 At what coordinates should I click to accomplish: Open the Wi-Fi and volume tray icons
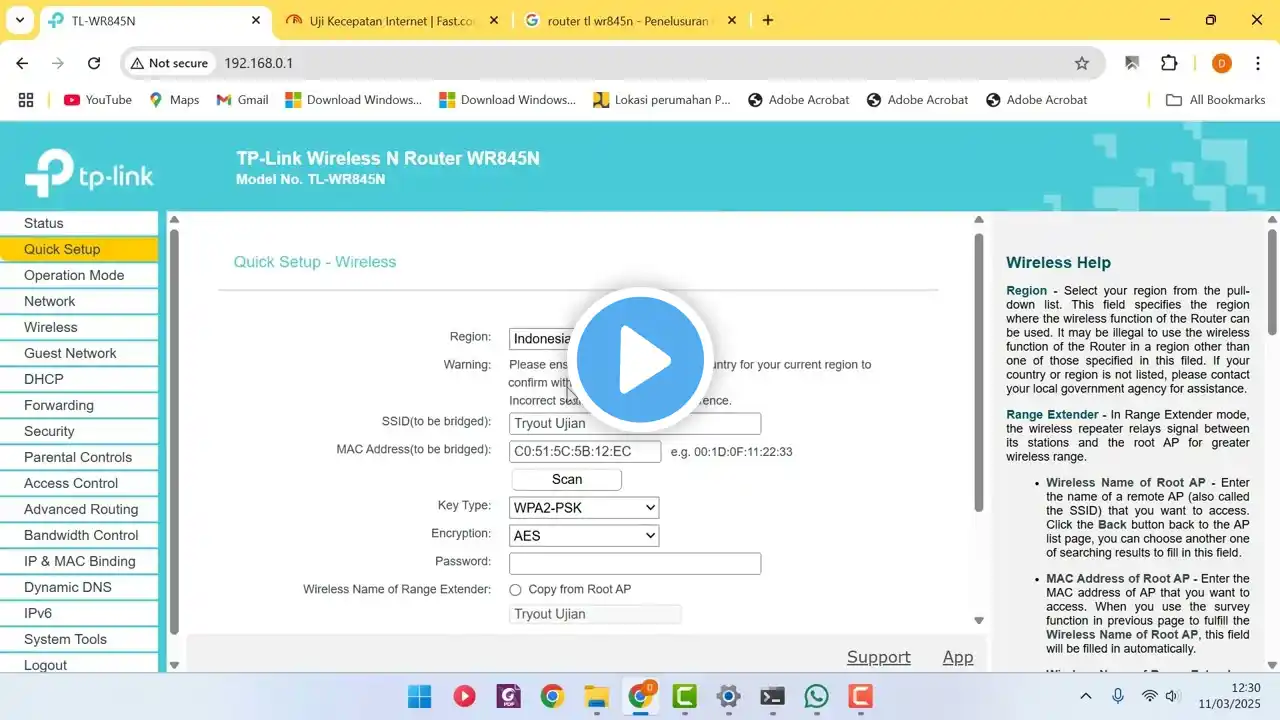point(1161,696)
